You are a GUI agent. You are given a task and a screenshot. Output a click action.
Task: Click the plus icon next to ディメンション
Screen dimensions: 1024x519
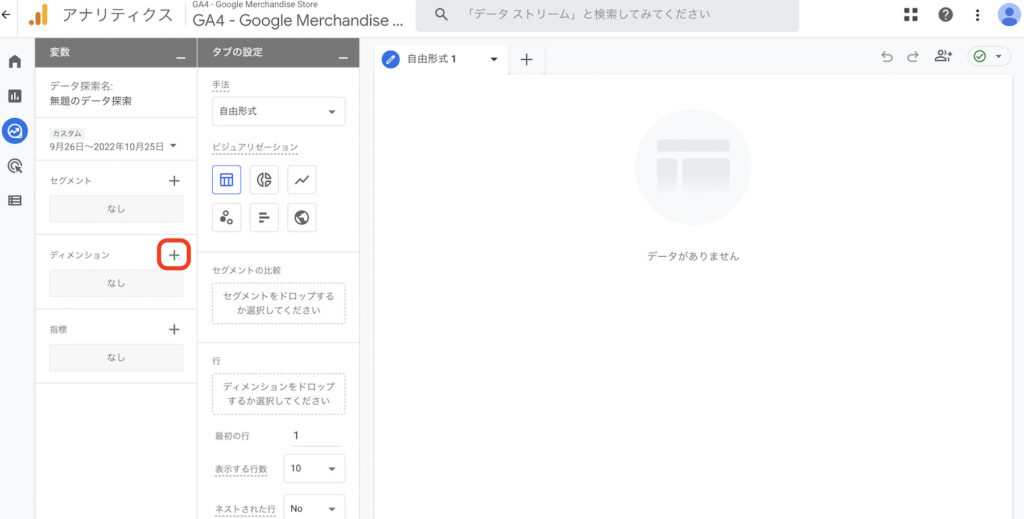[x=174, y=255]
